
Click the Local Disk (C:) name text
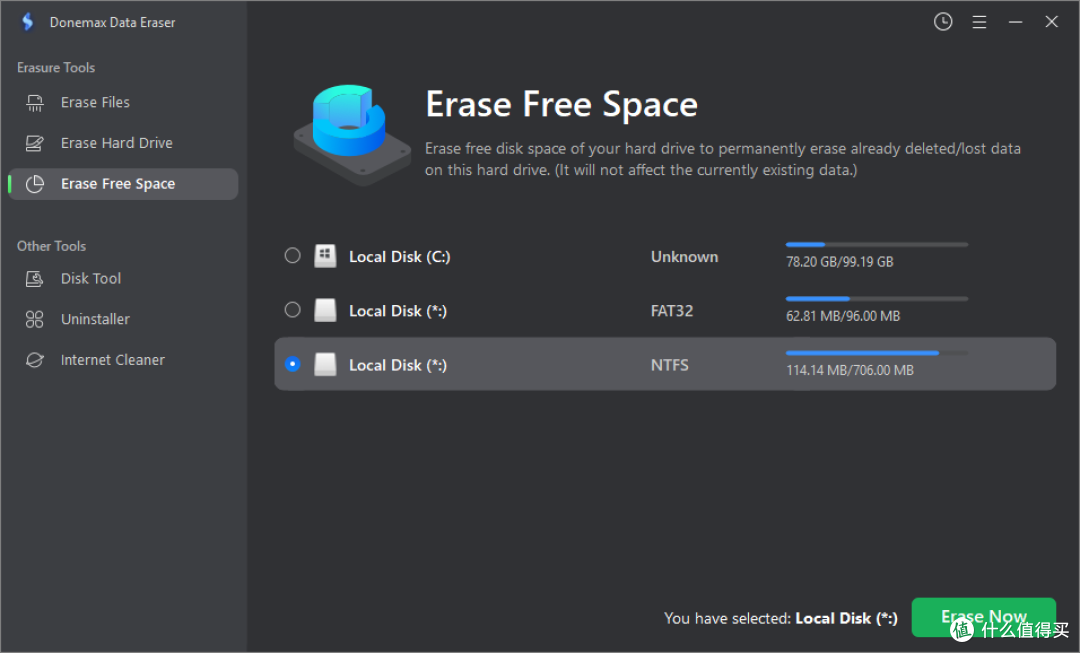pos(399,257)
